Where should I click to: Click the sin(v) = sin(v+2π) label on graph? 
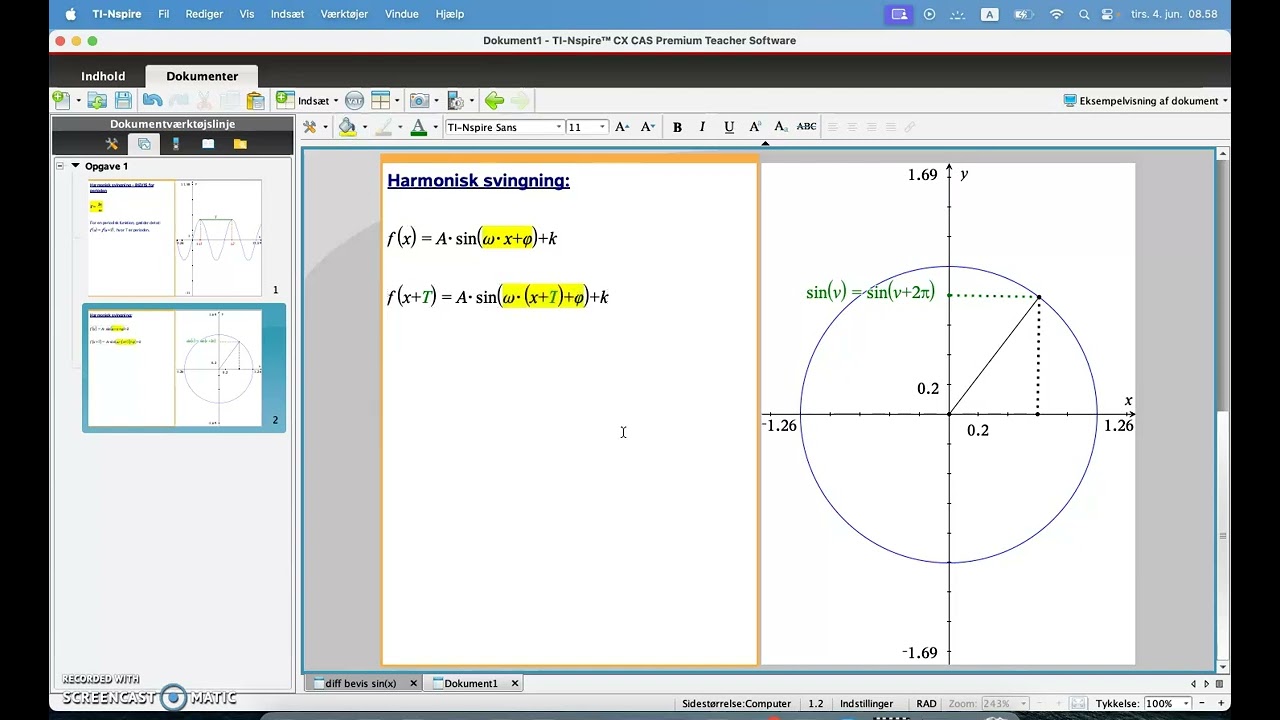coord(870,292)
